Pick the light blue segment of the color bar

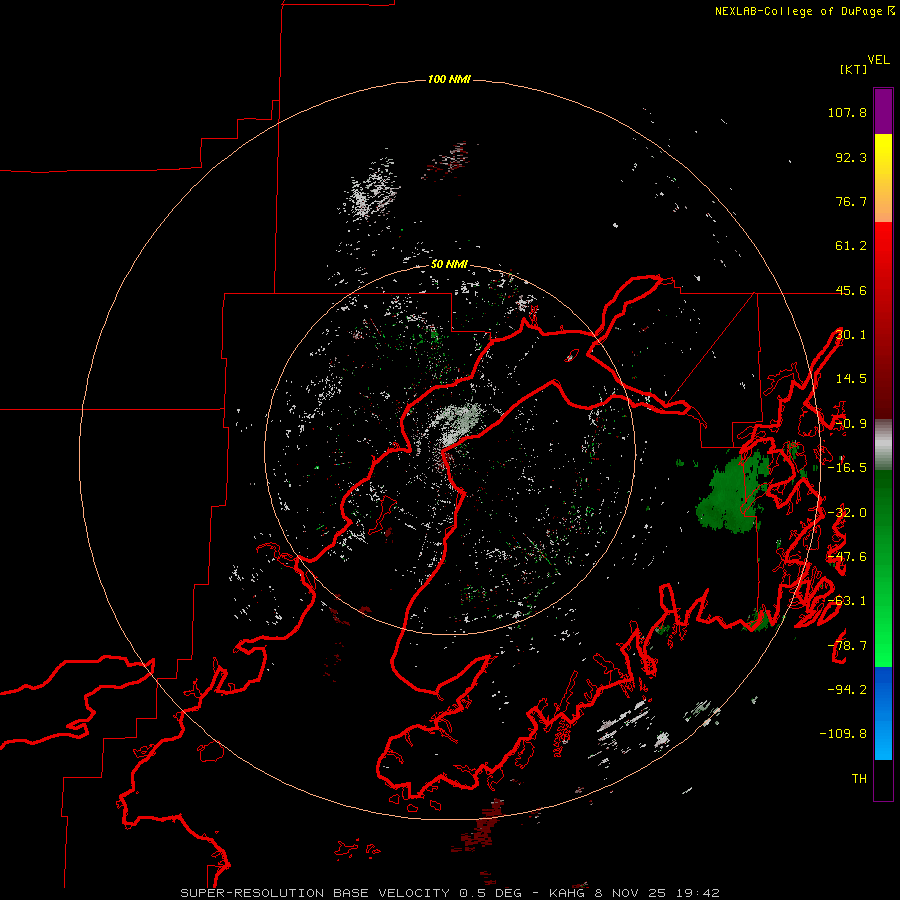[x=883, y=740]
